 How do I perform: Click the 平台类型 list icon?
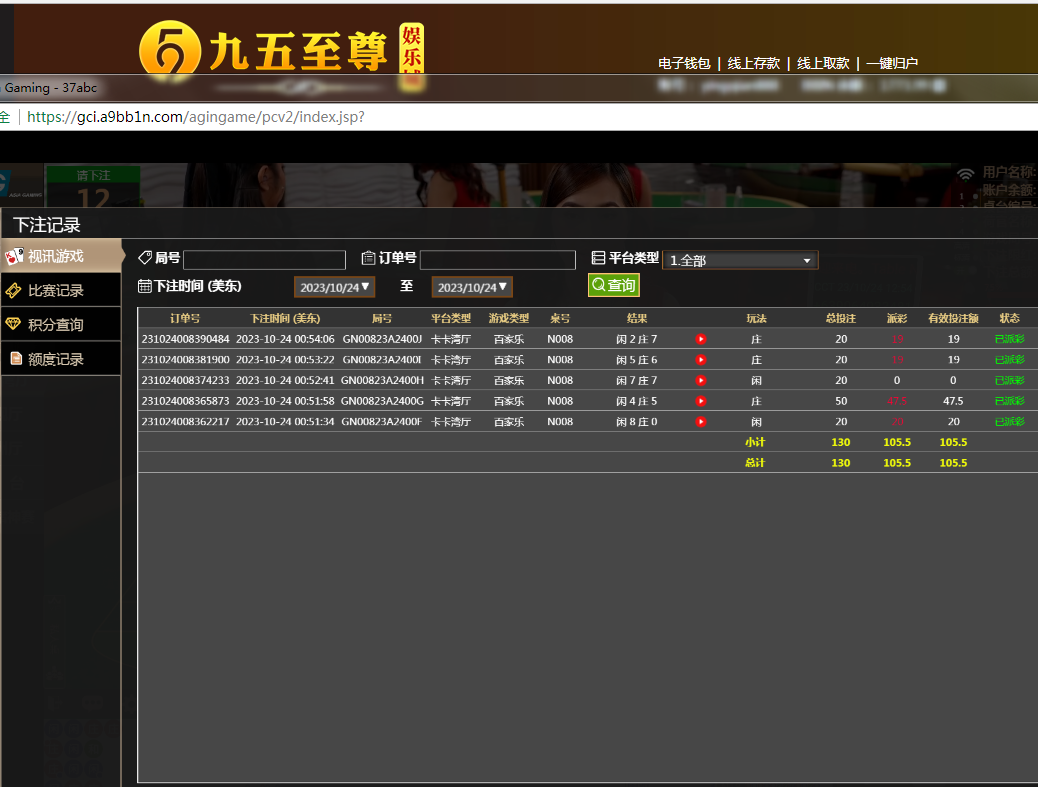tap(598, 257)
